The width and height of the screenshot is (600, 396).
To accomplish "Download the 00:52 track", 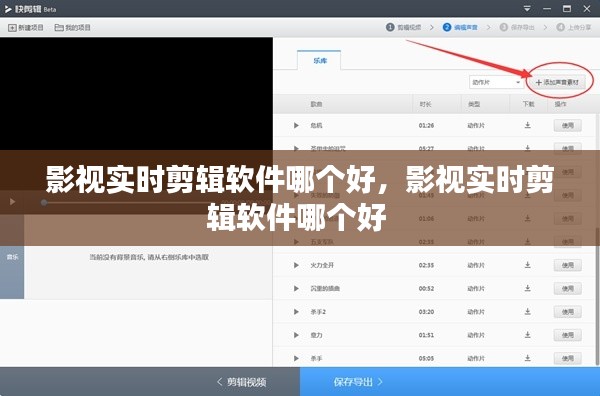I will point(528,288).
